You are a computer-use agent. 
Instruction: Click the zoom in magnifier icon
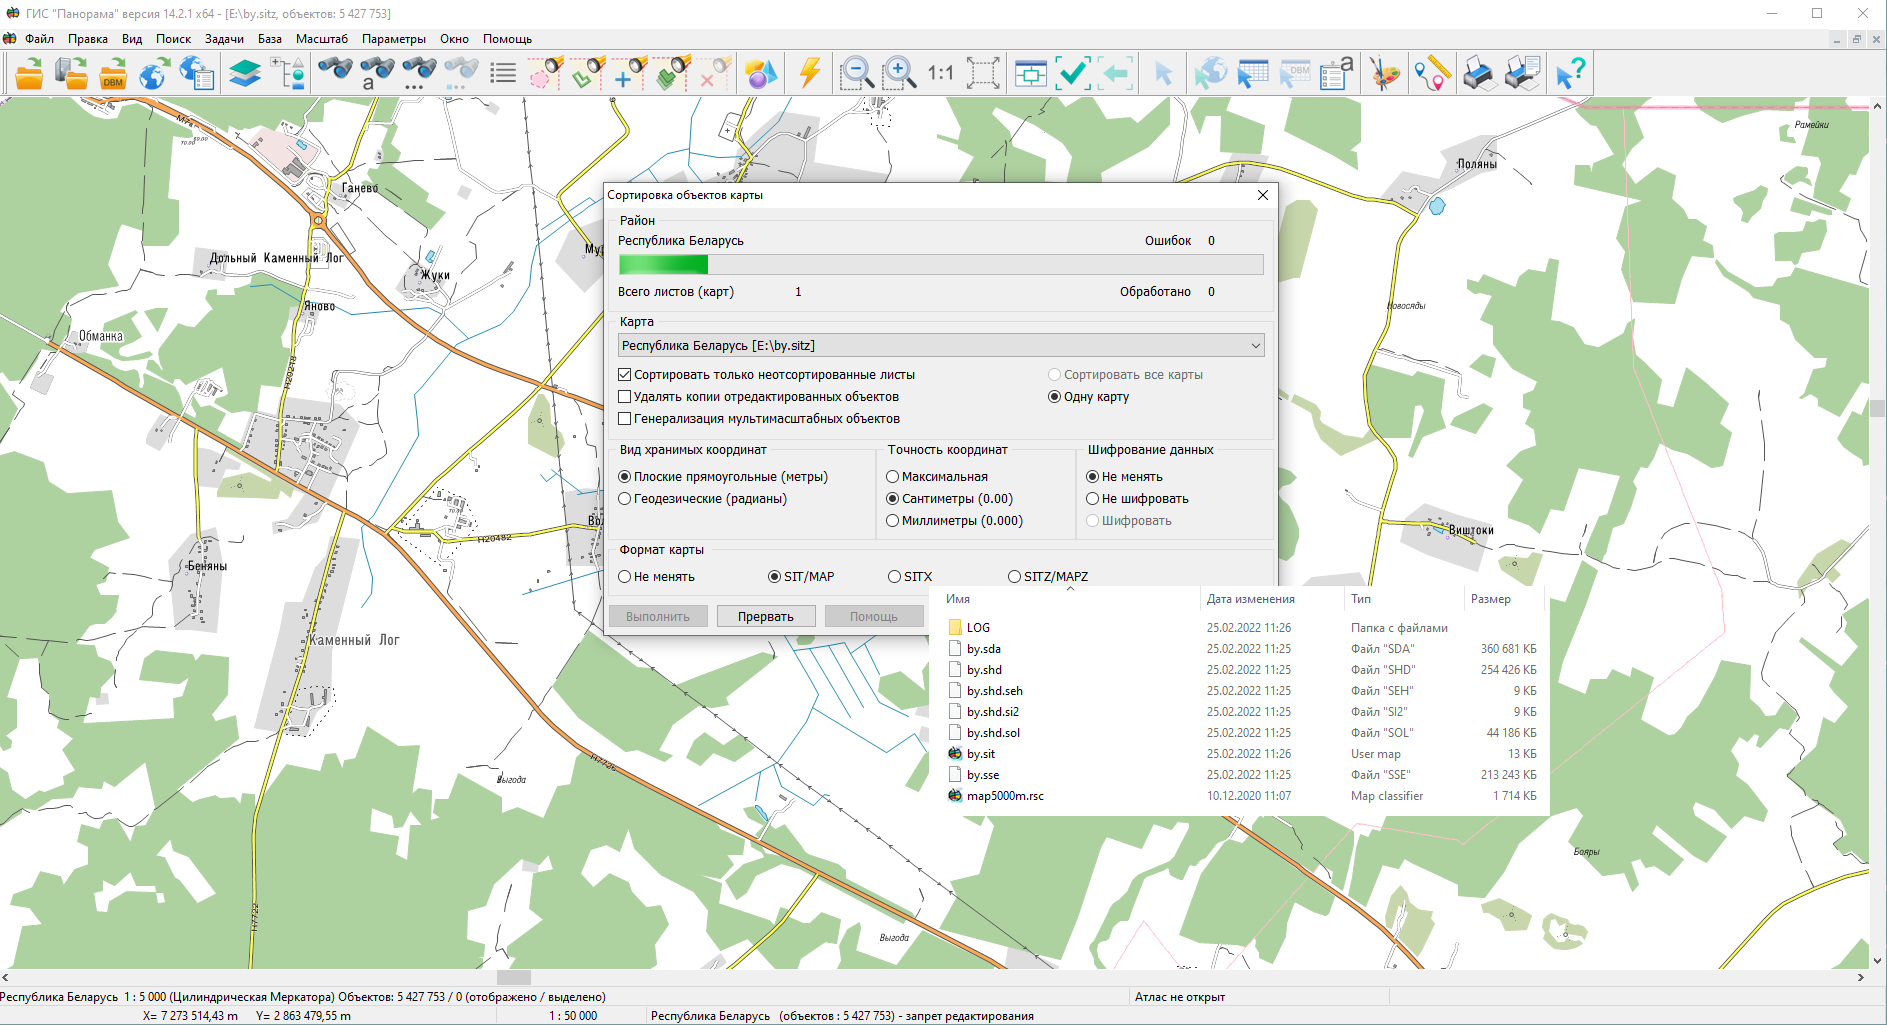click(899, 74)
